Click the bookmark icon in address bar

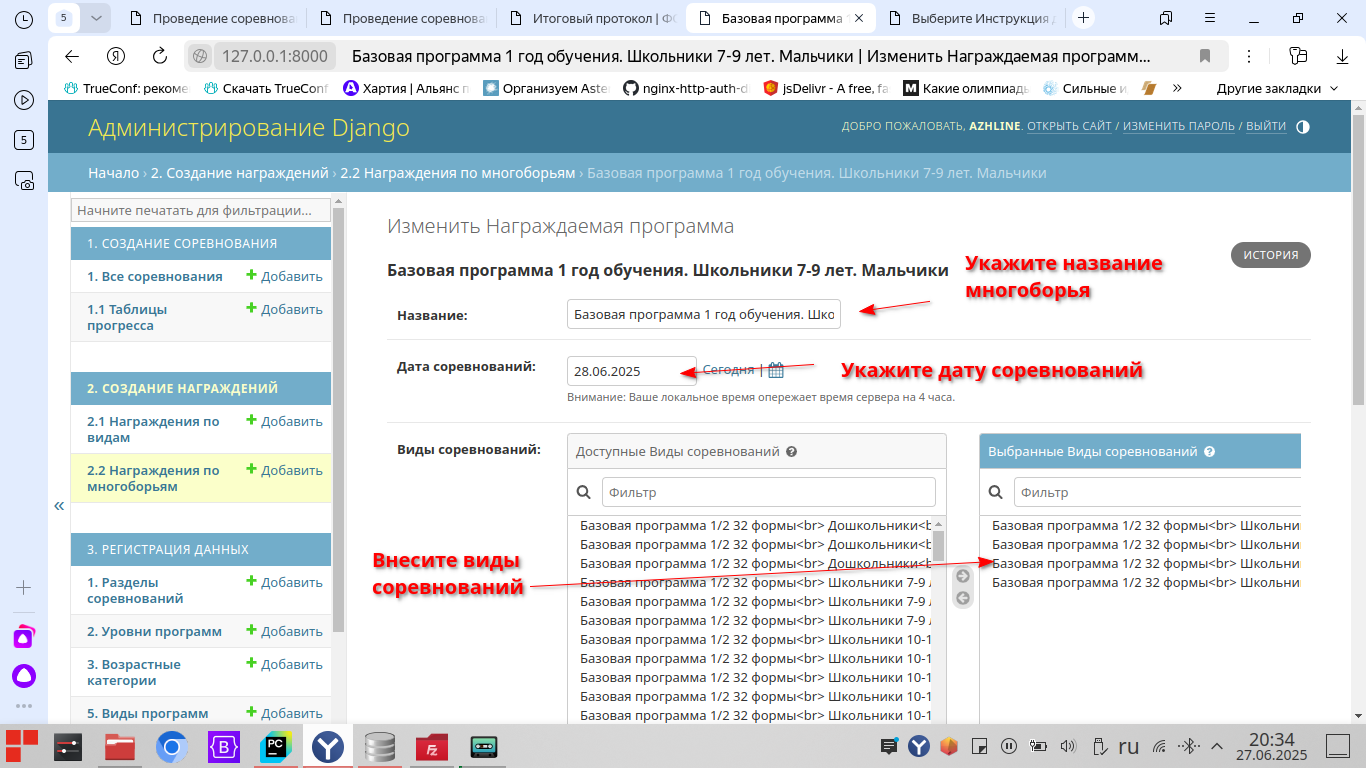[x=1205, y=56]
